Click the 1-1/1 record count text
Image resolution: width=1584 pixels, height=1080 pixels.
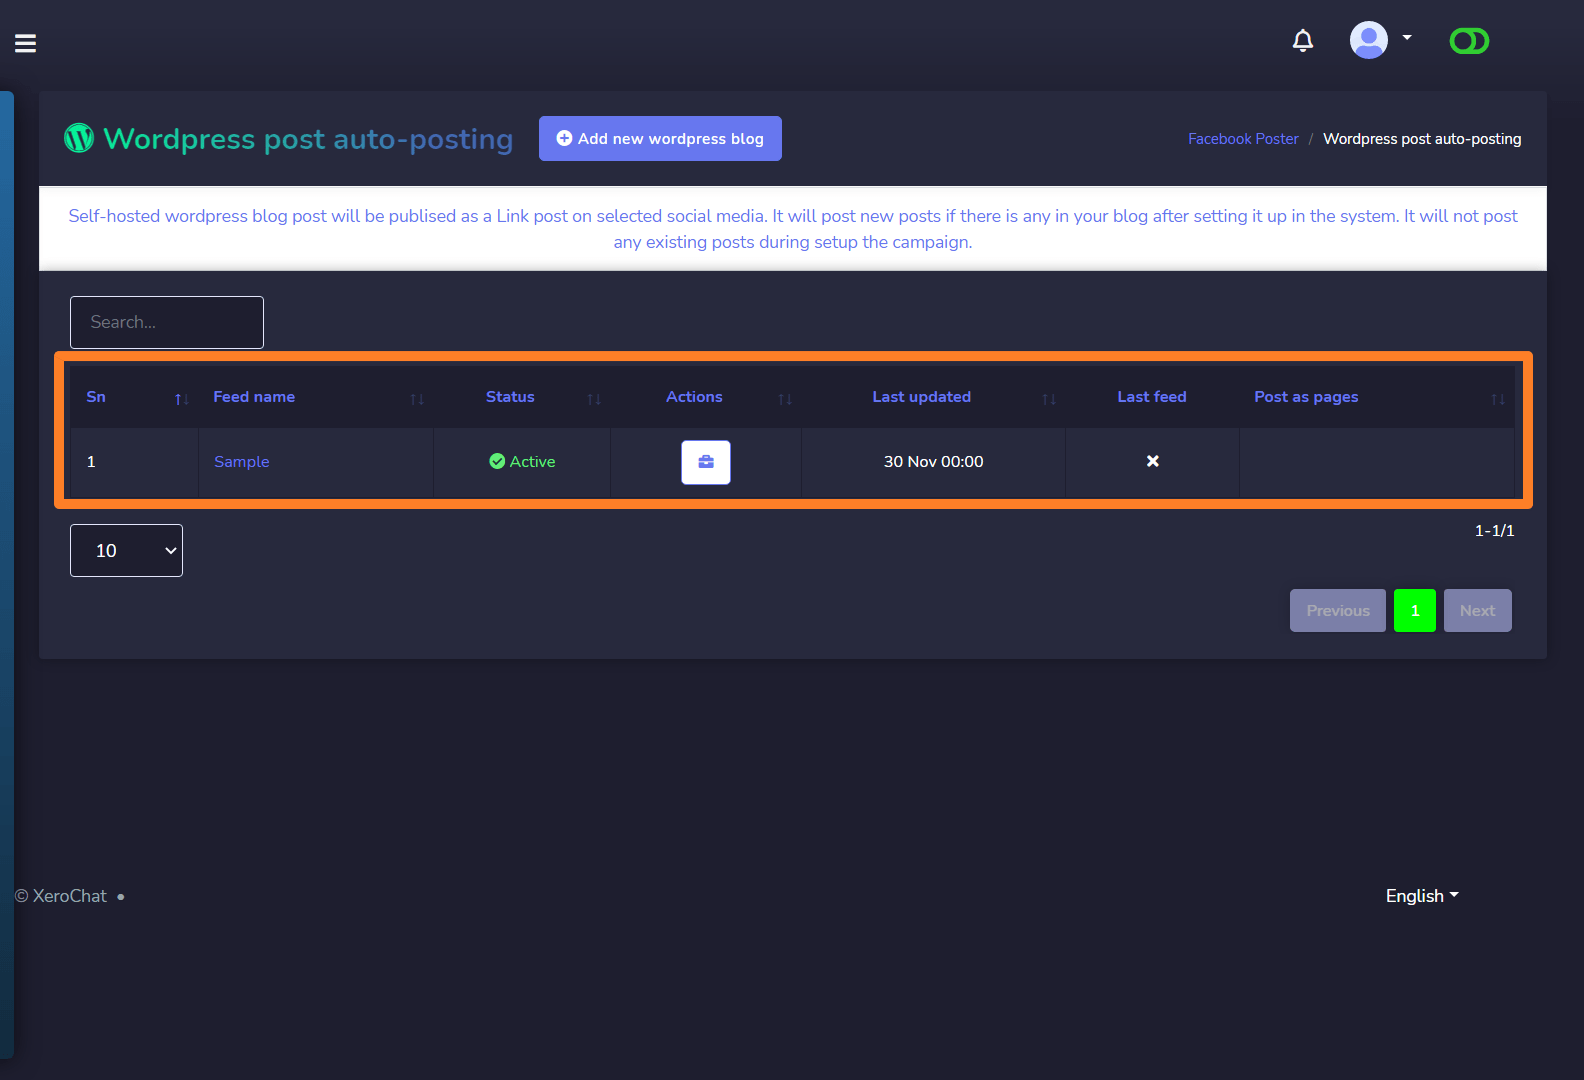1495,531
